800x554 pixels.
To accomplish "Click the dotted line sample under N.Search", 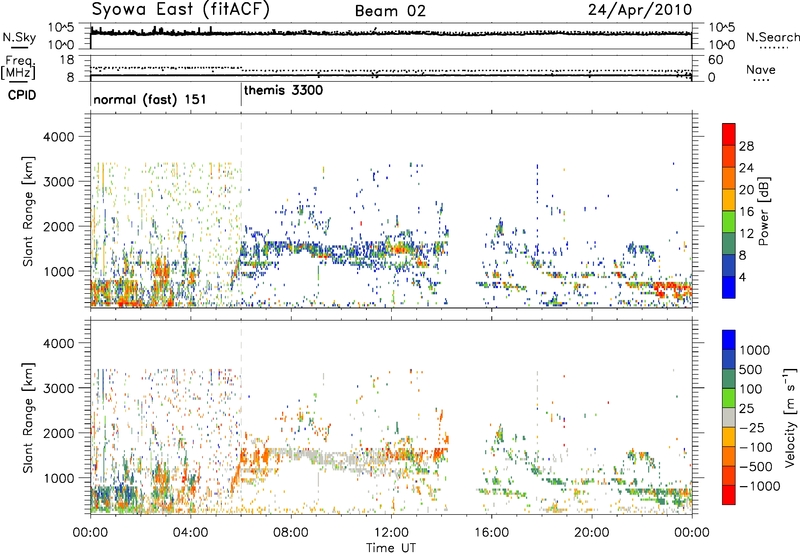I will 773,48.
